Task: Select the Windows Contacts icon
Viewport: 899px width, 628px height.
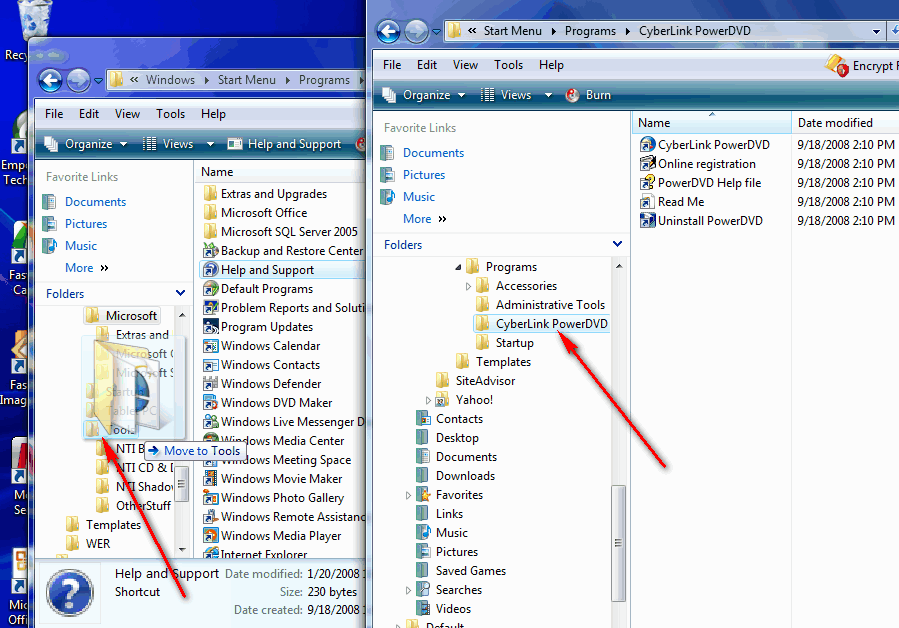Action: click(x=210, y=365)
